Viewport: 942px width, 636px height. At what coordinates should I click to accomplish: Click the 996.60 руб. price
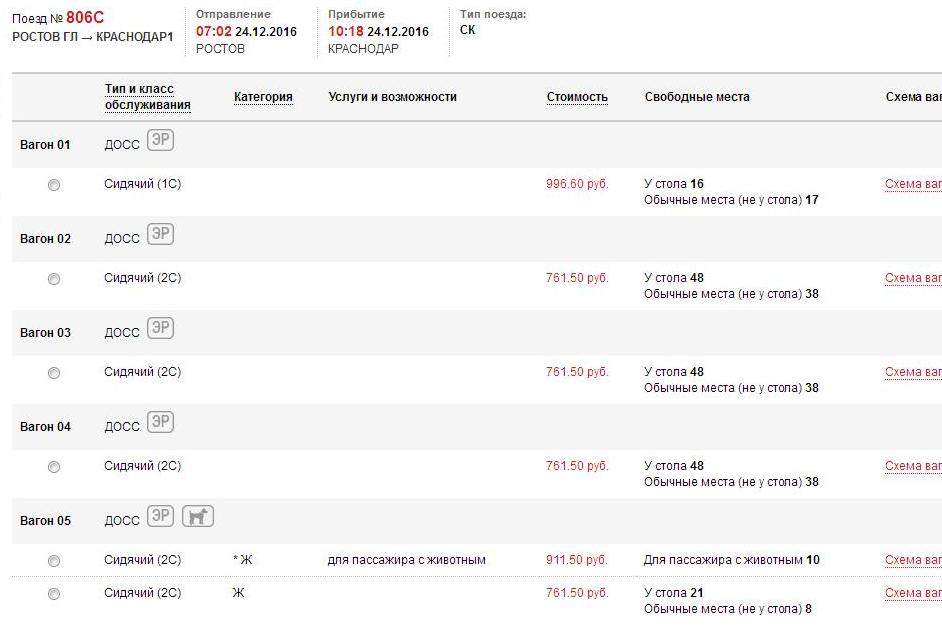click(576, 184)
